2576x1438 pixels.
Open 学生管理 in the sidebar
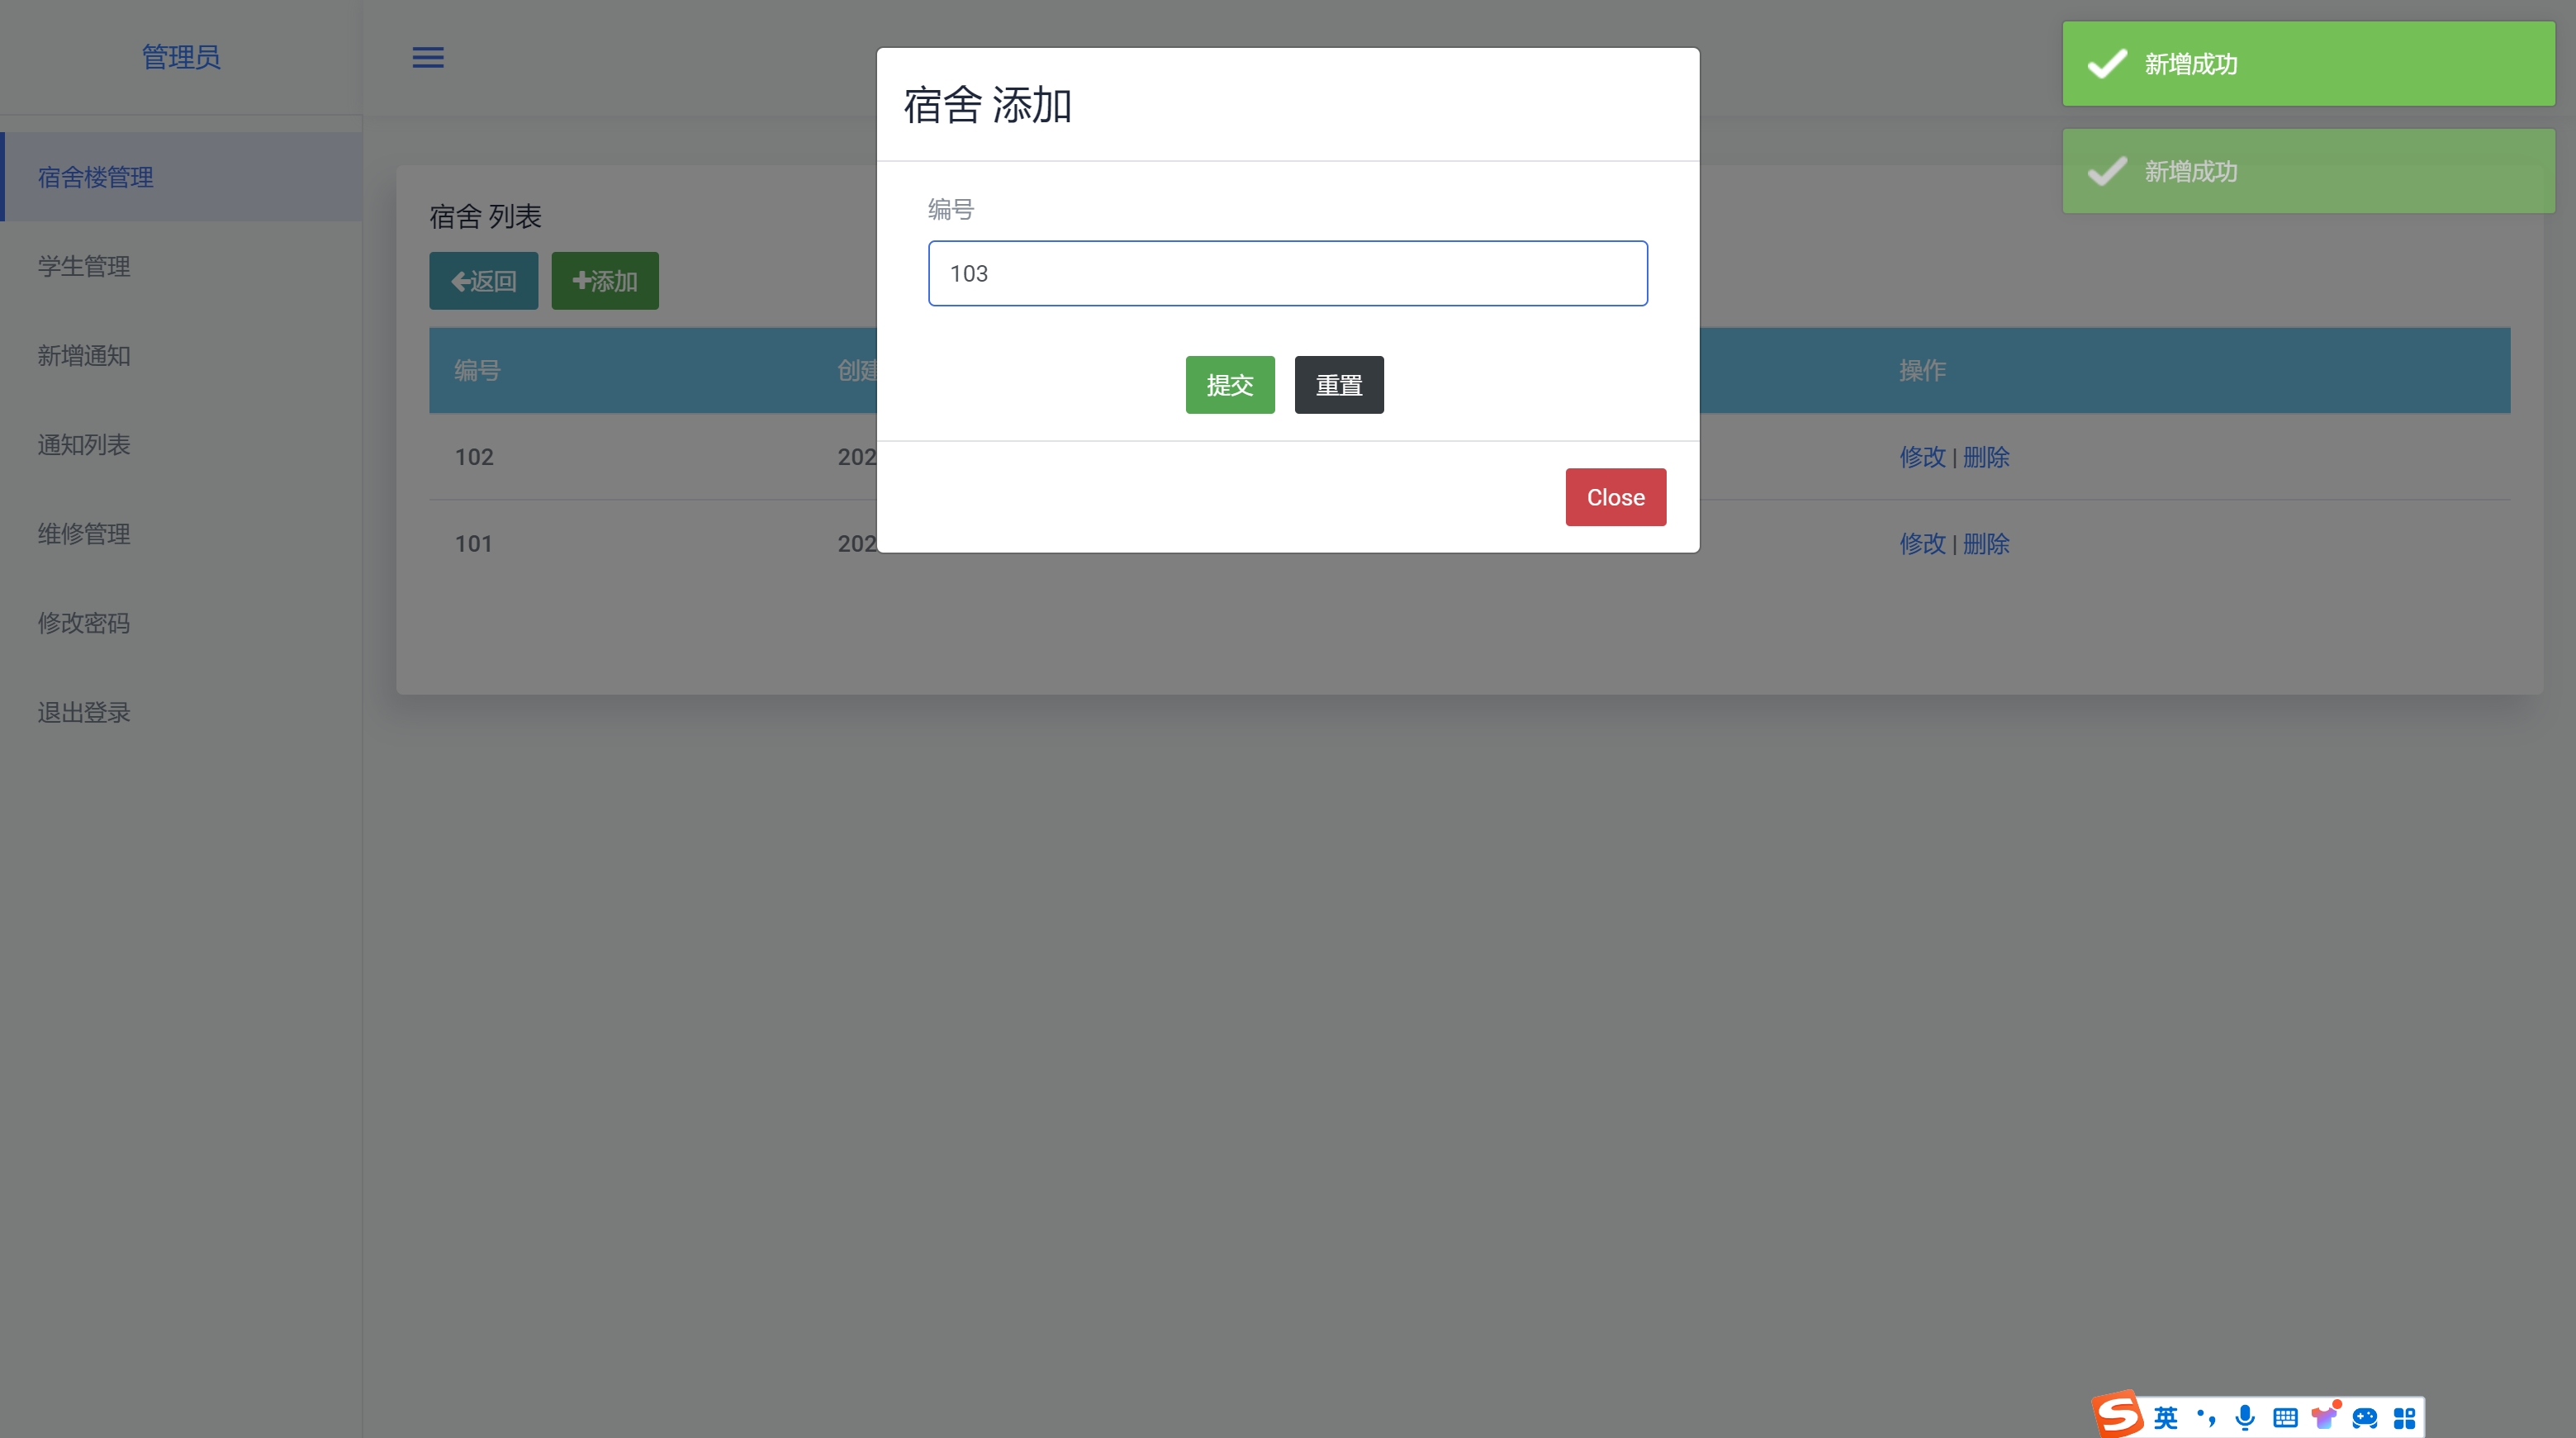click(84, 267)
